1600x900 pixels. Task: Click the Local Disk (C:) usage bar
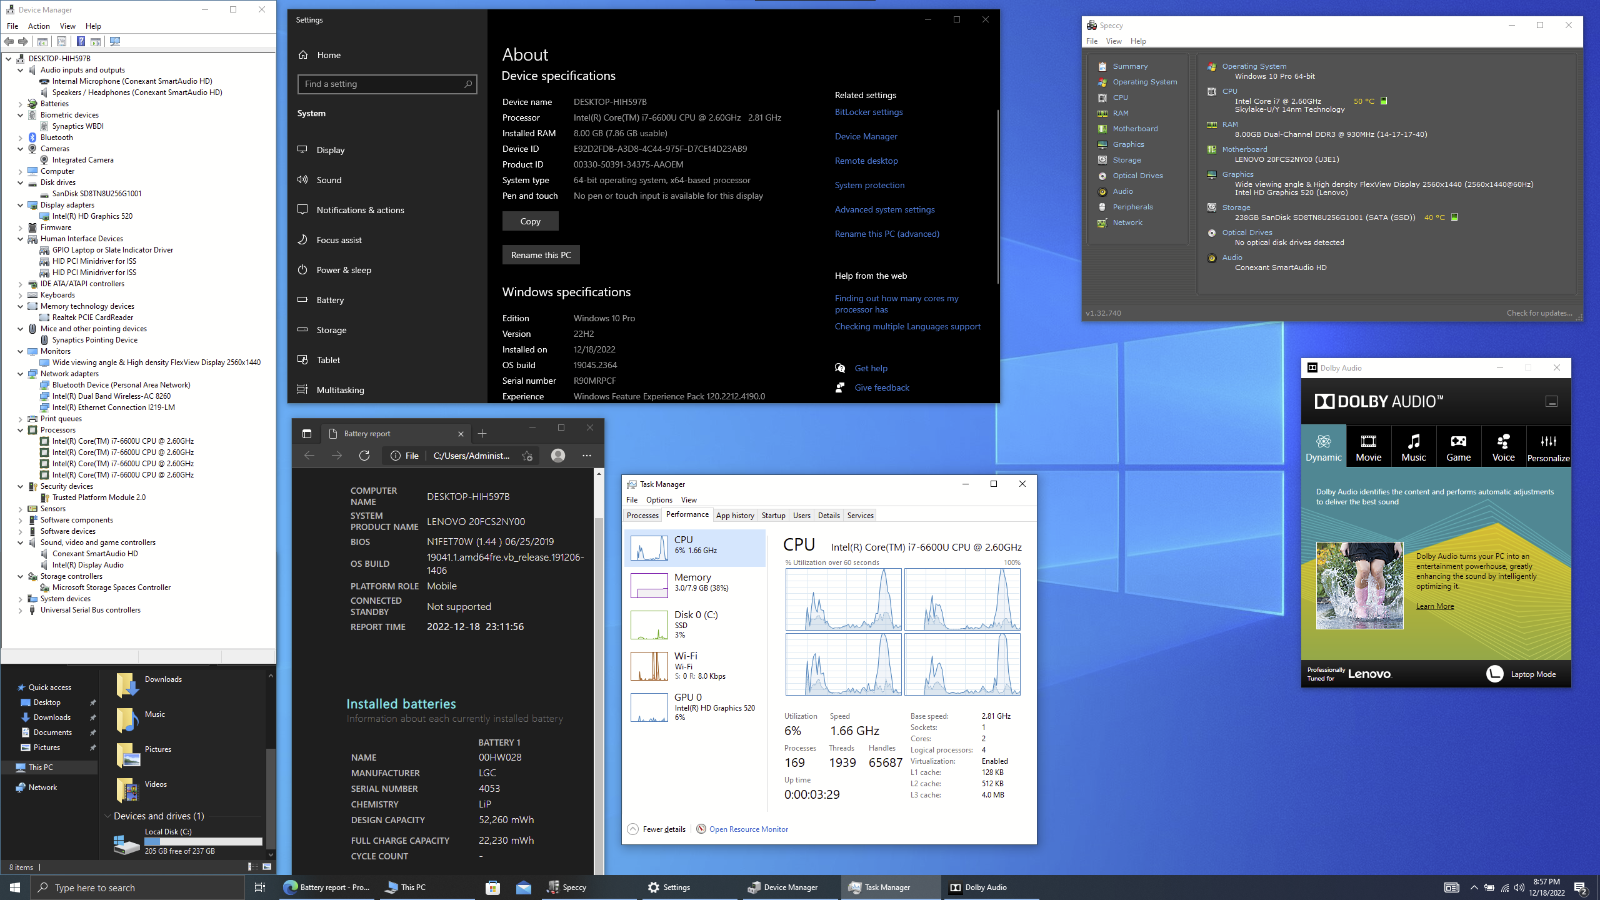[x=203, y=841]
